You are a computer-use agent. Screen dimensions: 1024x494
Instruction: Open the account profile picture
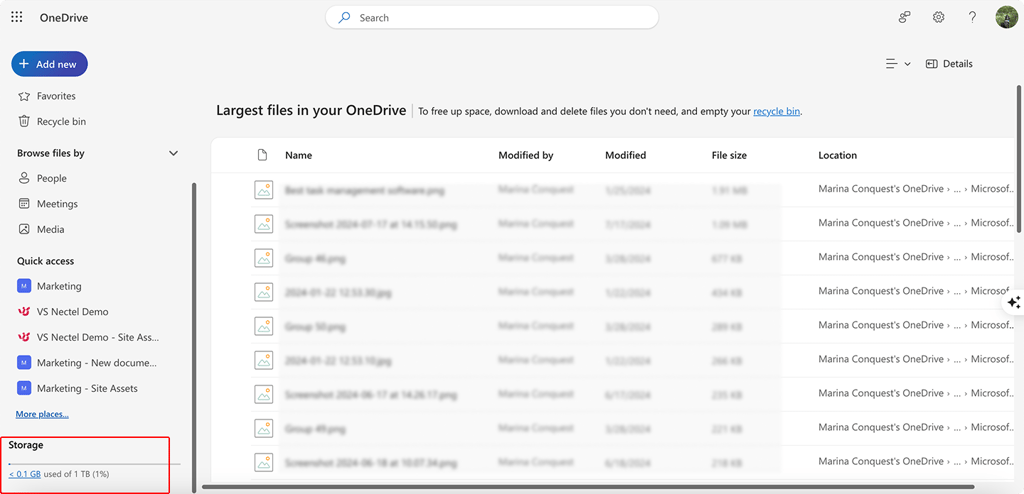coord(1006,18)
